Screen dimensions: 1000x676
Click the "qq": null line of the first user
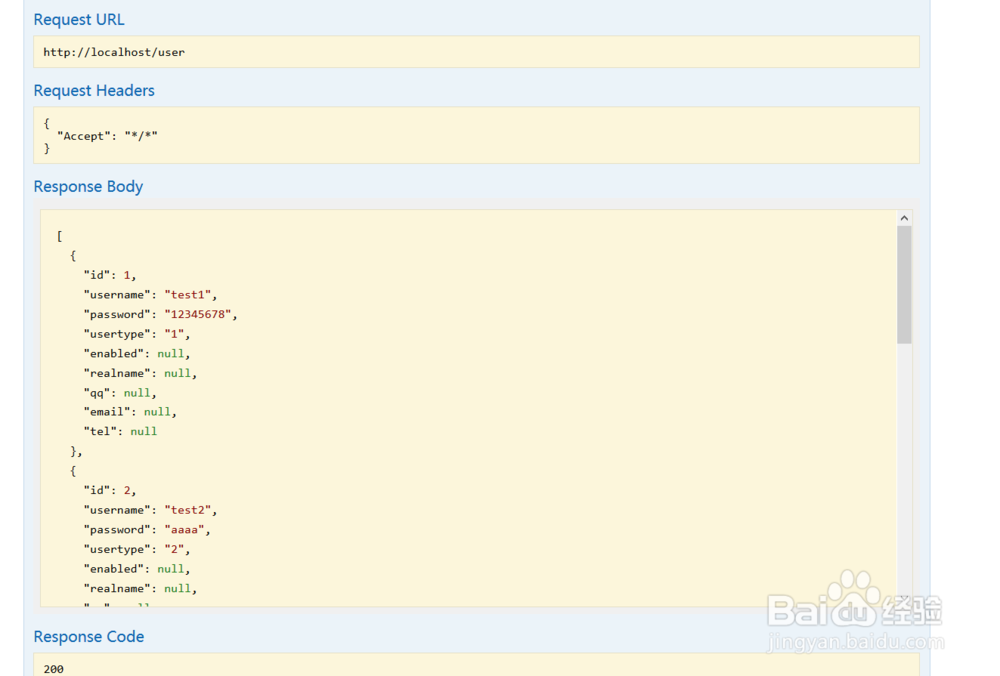pos(120,393)
